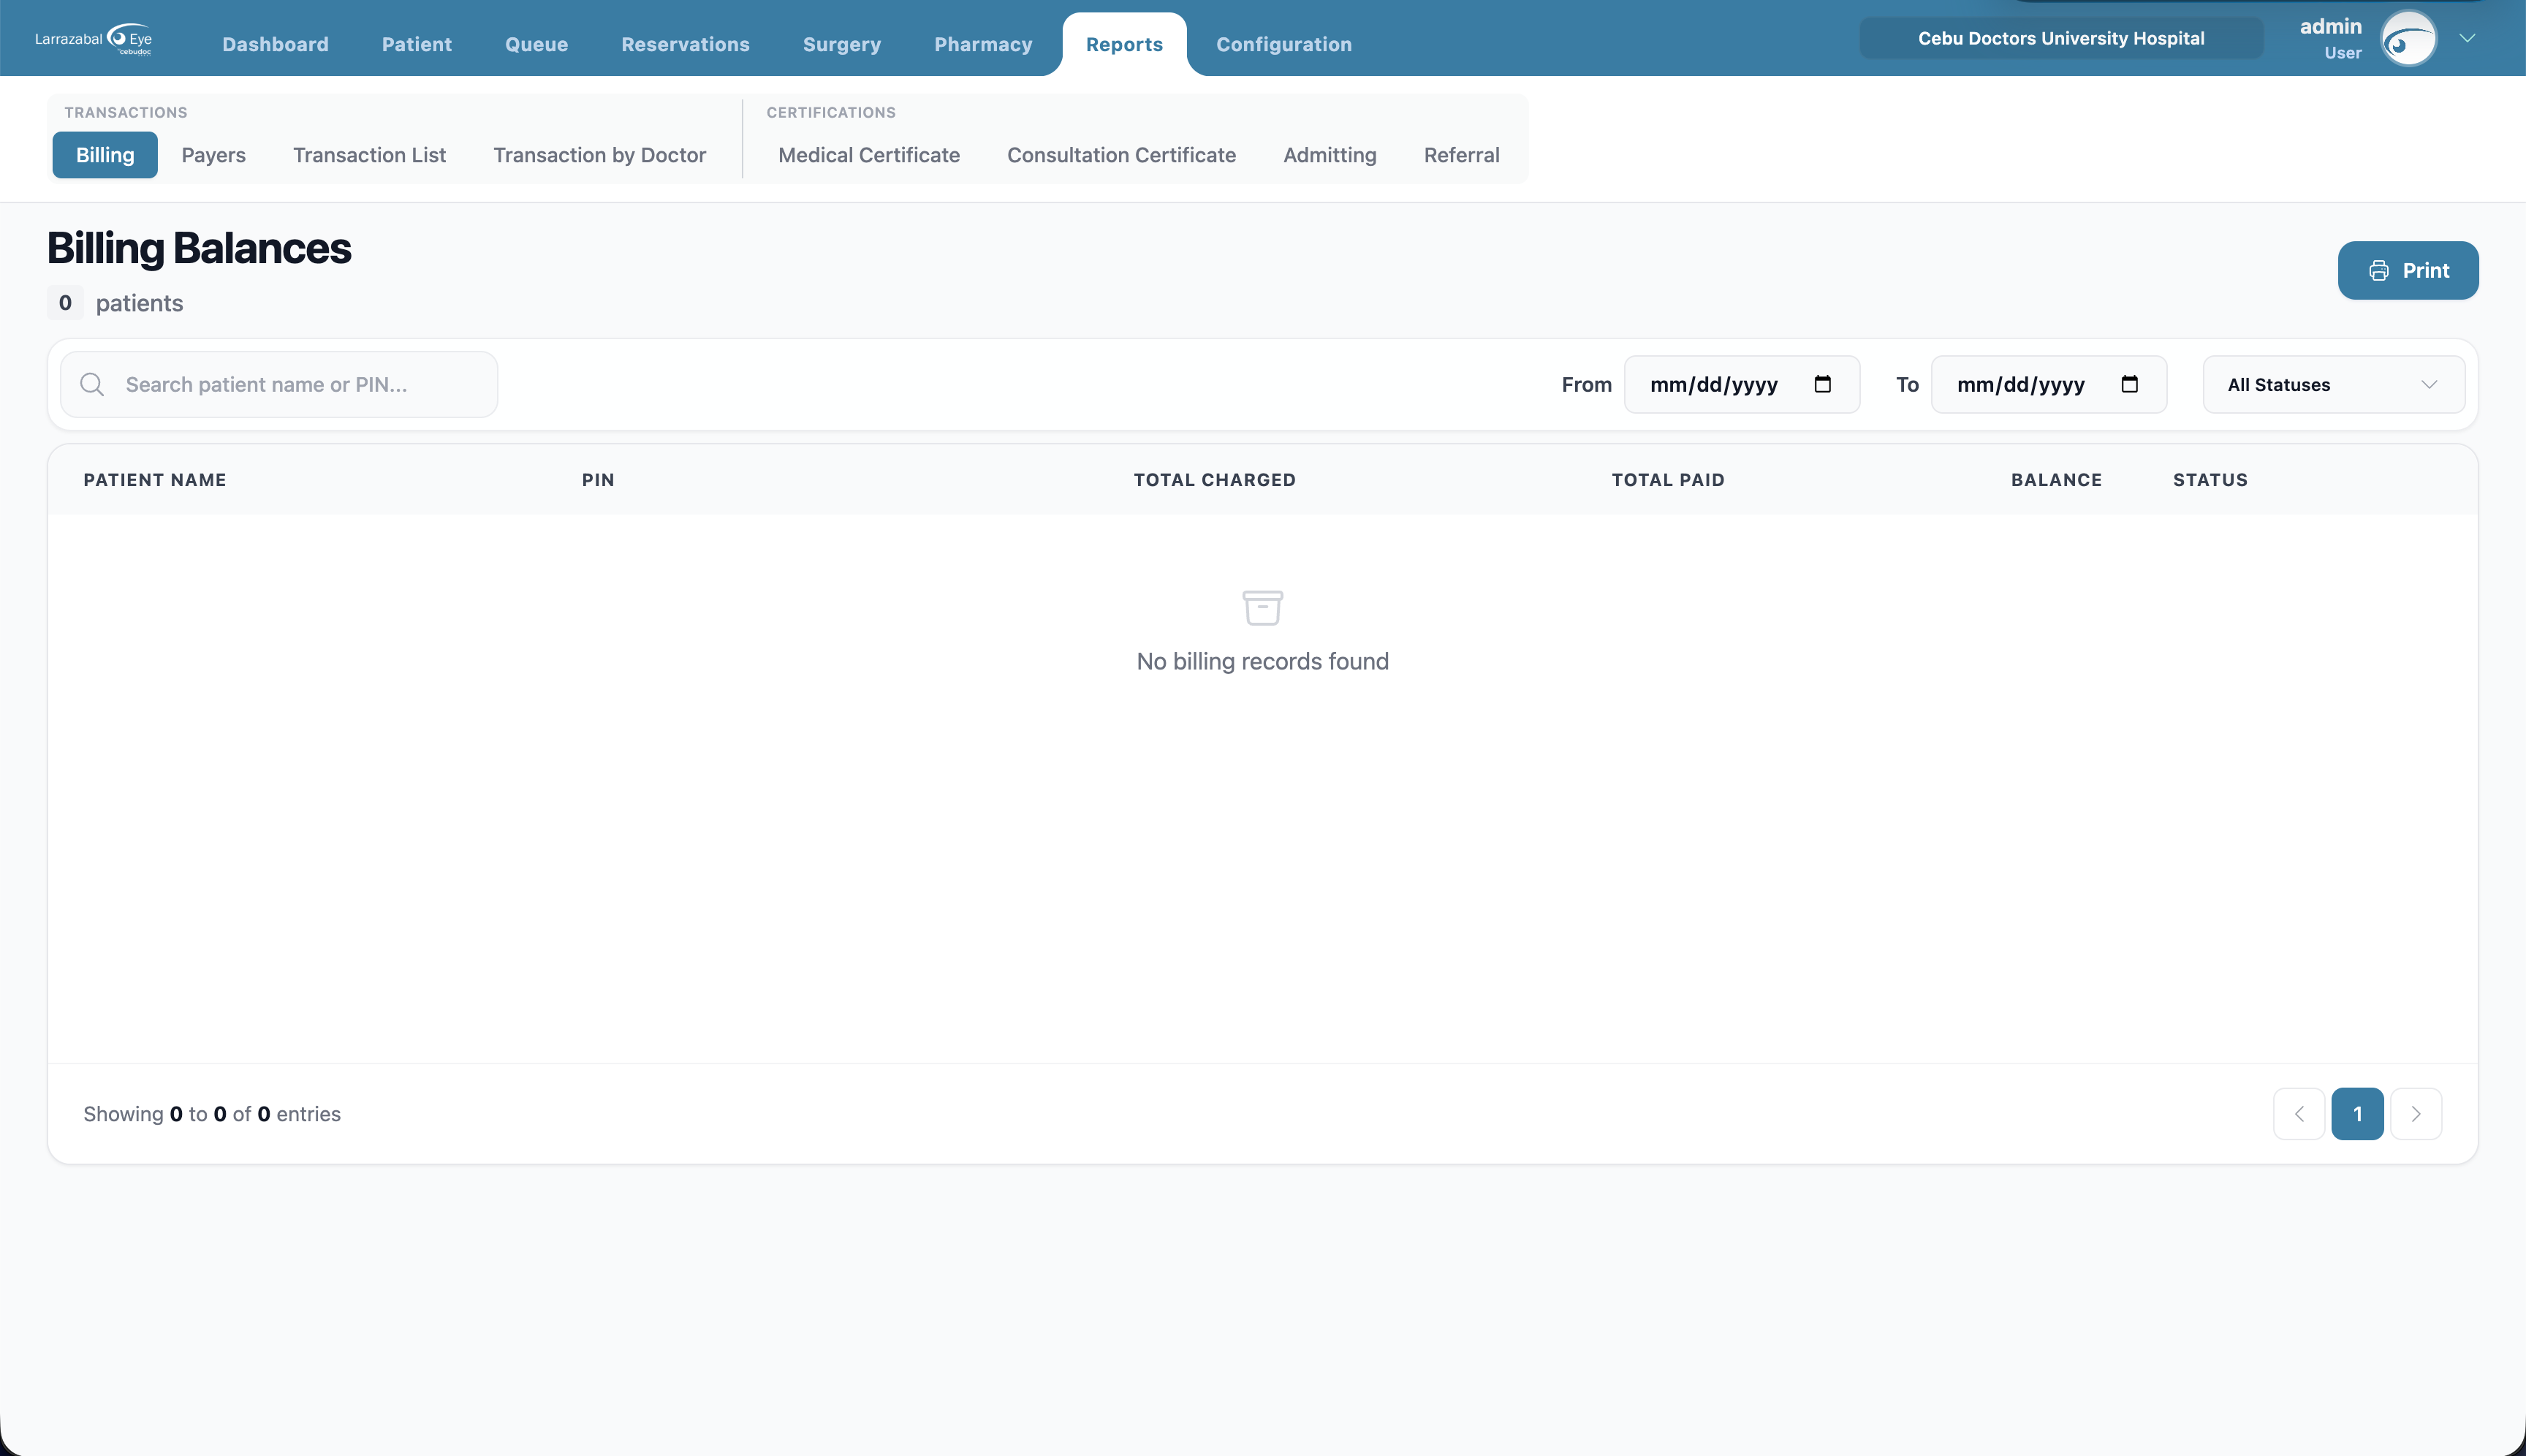Select the Billing report
Image resolution: width=2526 pixels, height=1456 pixels.
(105, 155)
